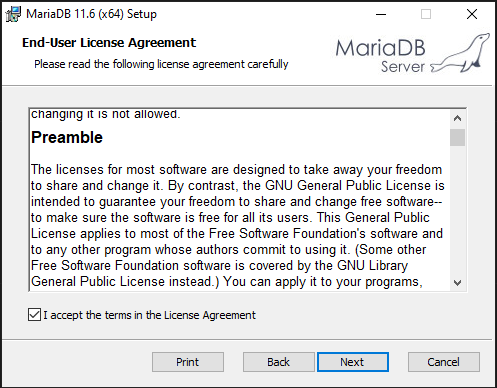The width and height of the screenshot is (497, 388).
Task: Uncheck the accept license terms checkbox
Action: [x=35, y=315]
